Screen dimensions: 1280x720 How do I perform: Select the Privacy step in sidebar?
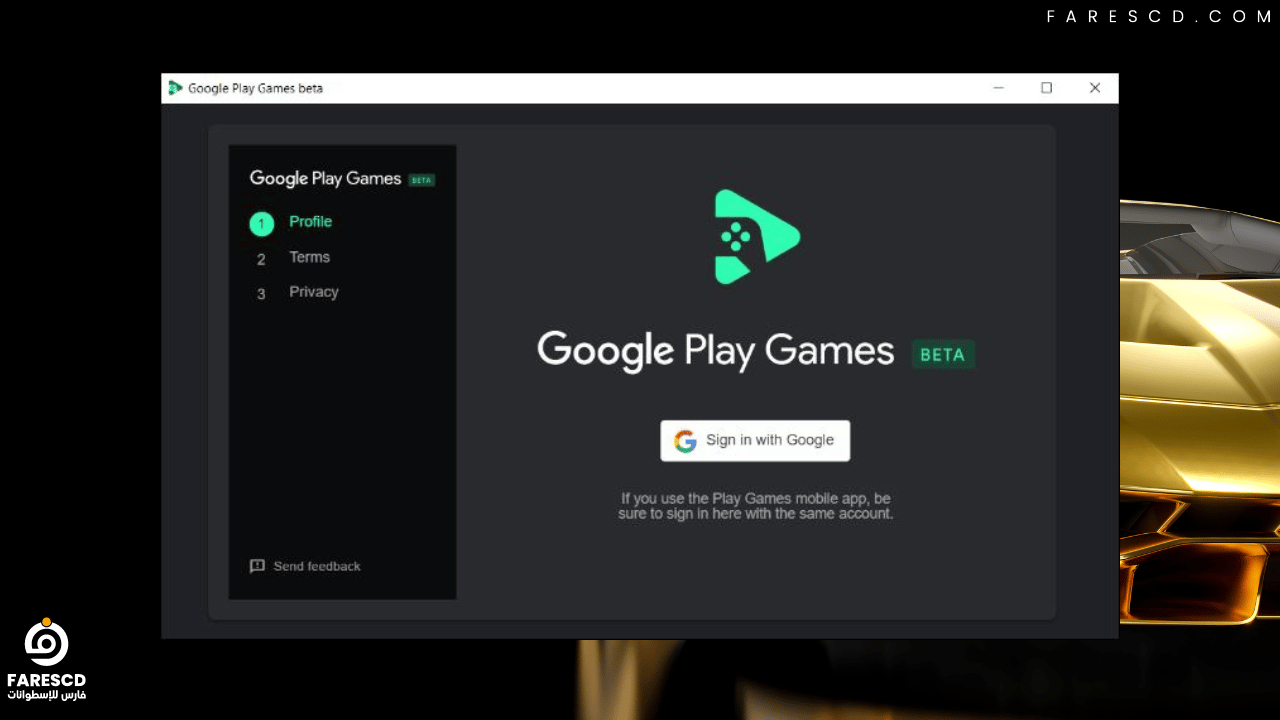314,292
